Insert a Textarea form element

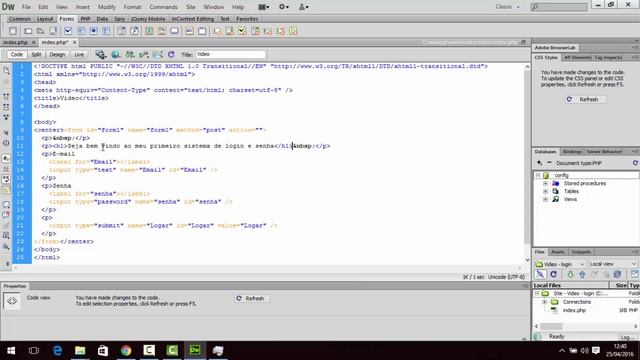pyautogui.click(x=53, y=31)
